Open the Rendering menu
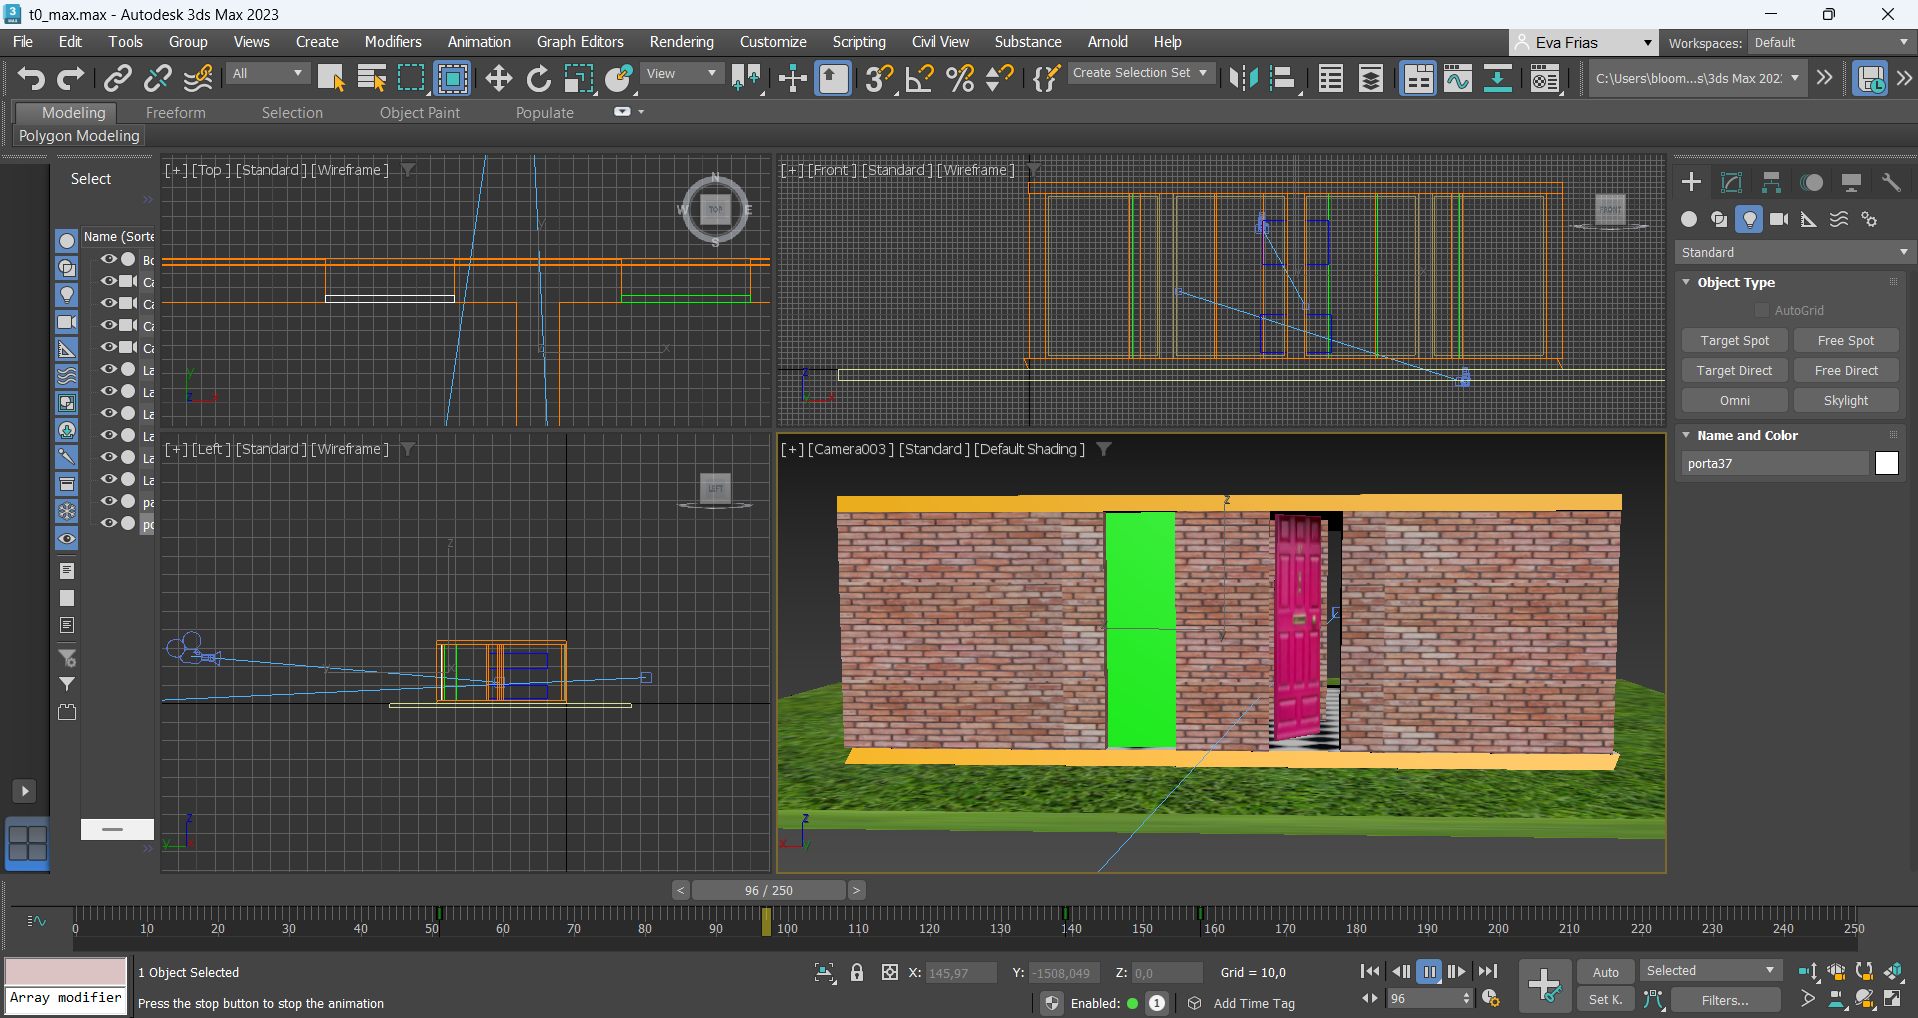 click(x=681, y=42)
